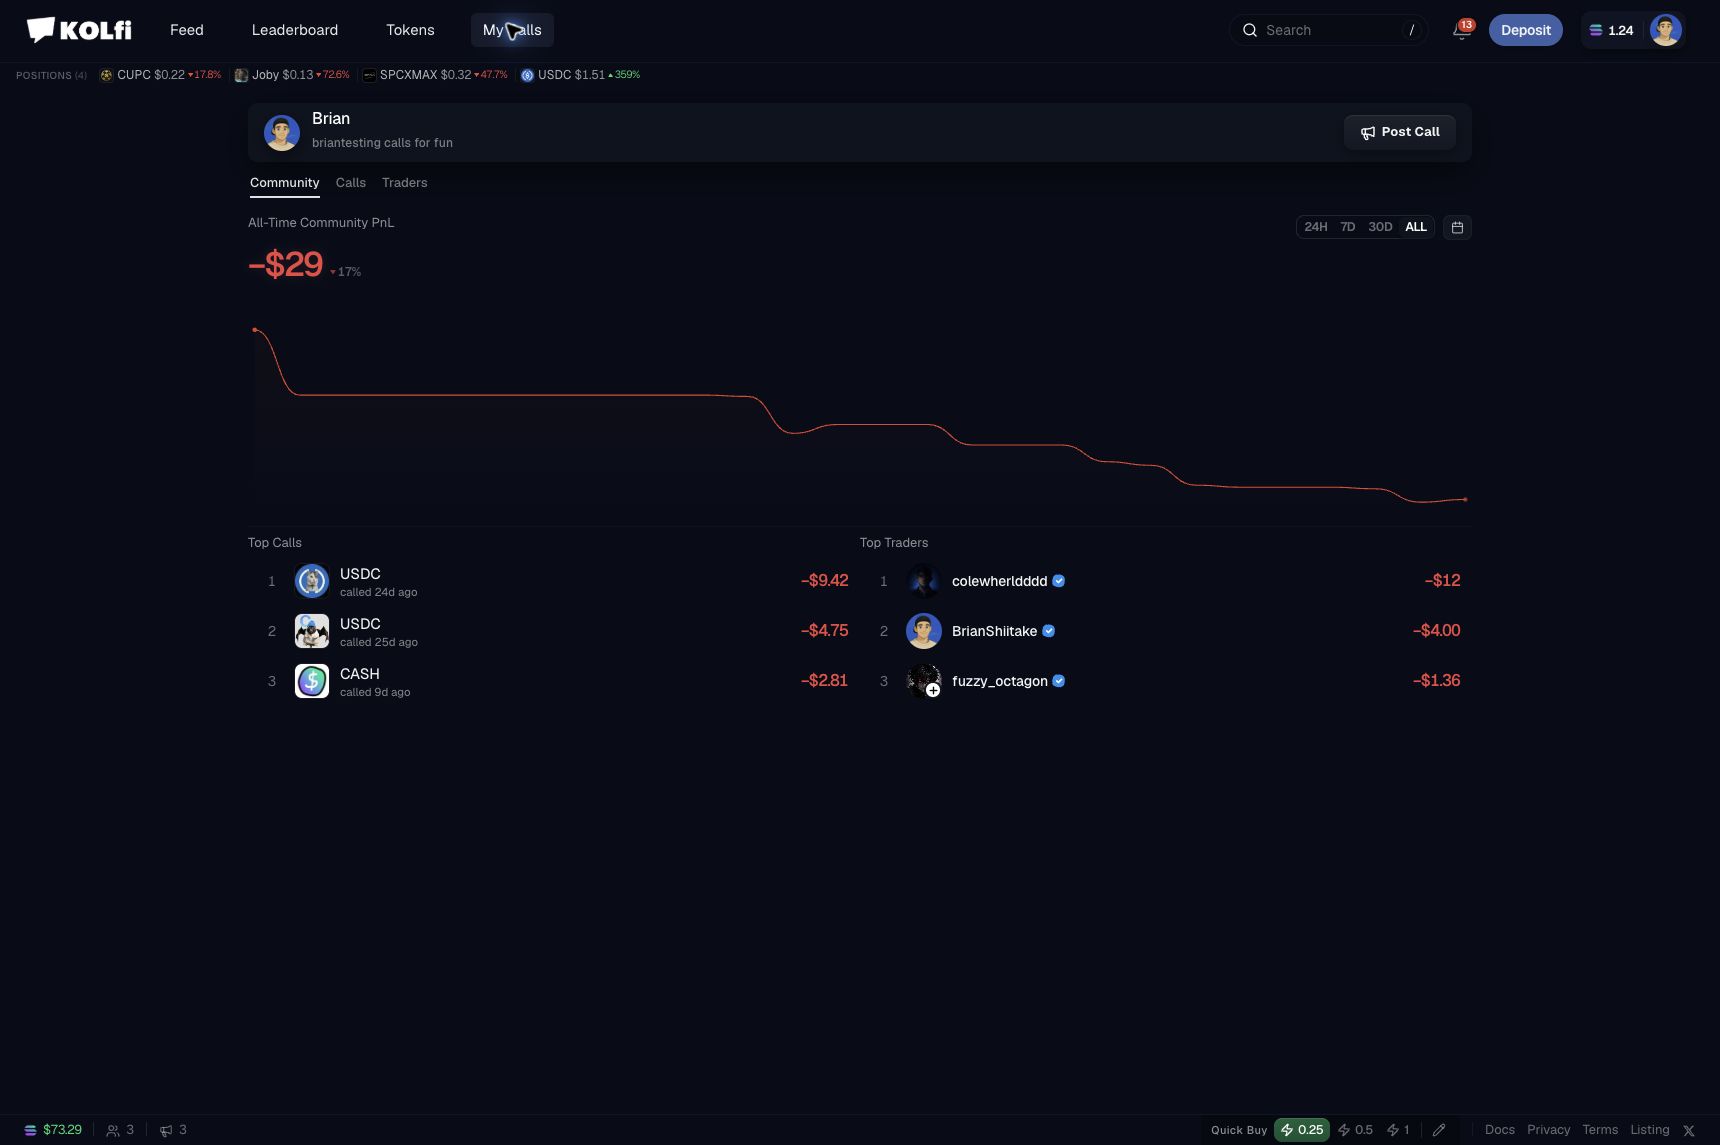Screen dimensions: 1720x1145
Task: Select Quick Buy 1 amount
Action: pyautogui.click(x=1398, y=1130)
